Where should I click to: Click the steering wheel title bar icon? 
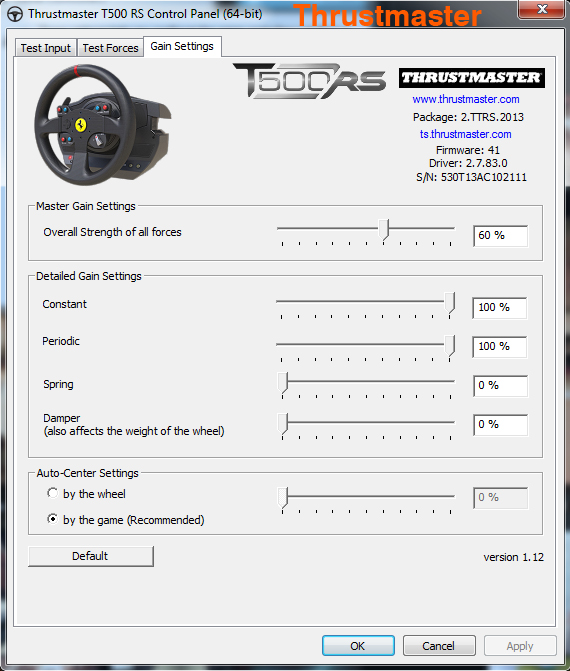15,14
